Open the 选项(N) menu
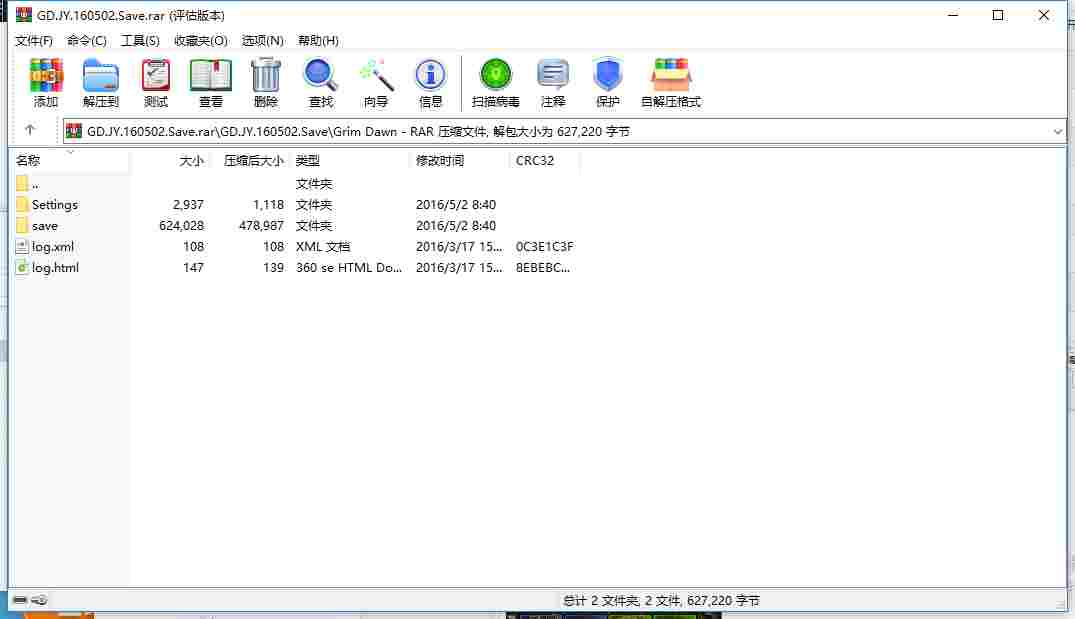 coord(262,40)
